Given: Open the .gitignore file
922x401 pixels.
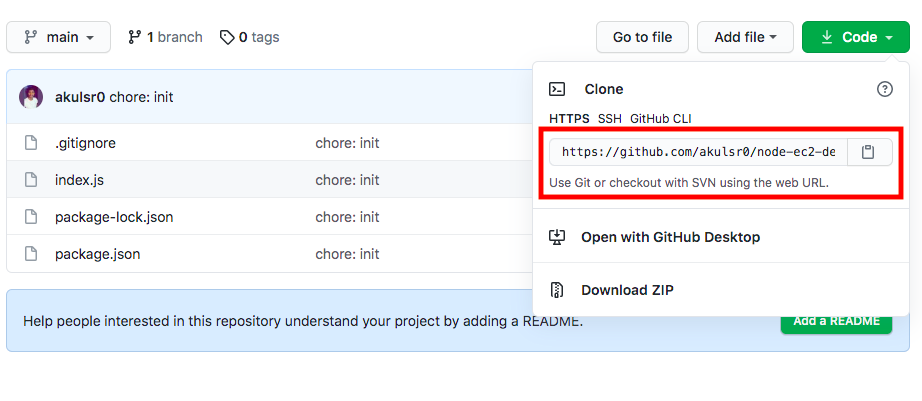Looking at the screenshot, I should pos(85,143).
